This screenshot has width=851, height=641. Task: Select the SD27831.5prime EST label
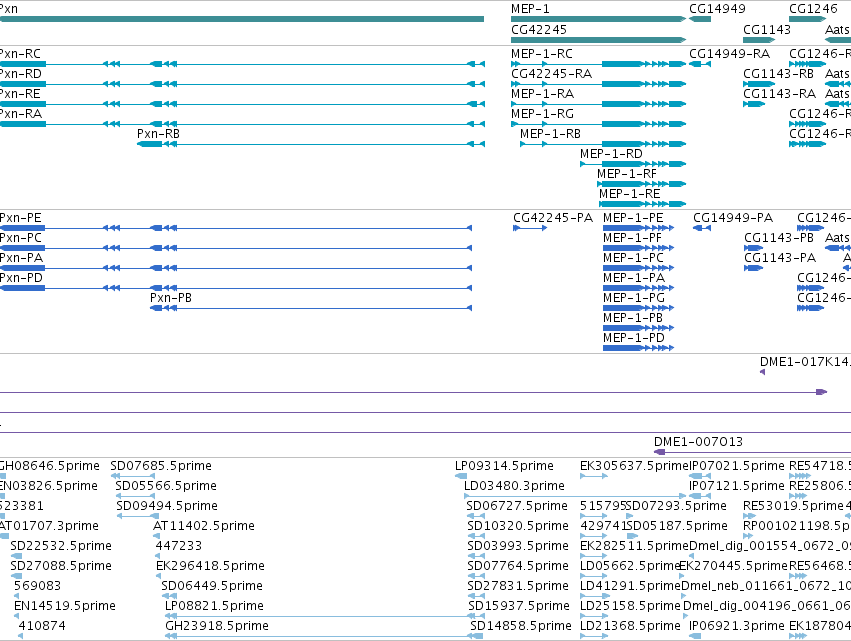[518, 586]
